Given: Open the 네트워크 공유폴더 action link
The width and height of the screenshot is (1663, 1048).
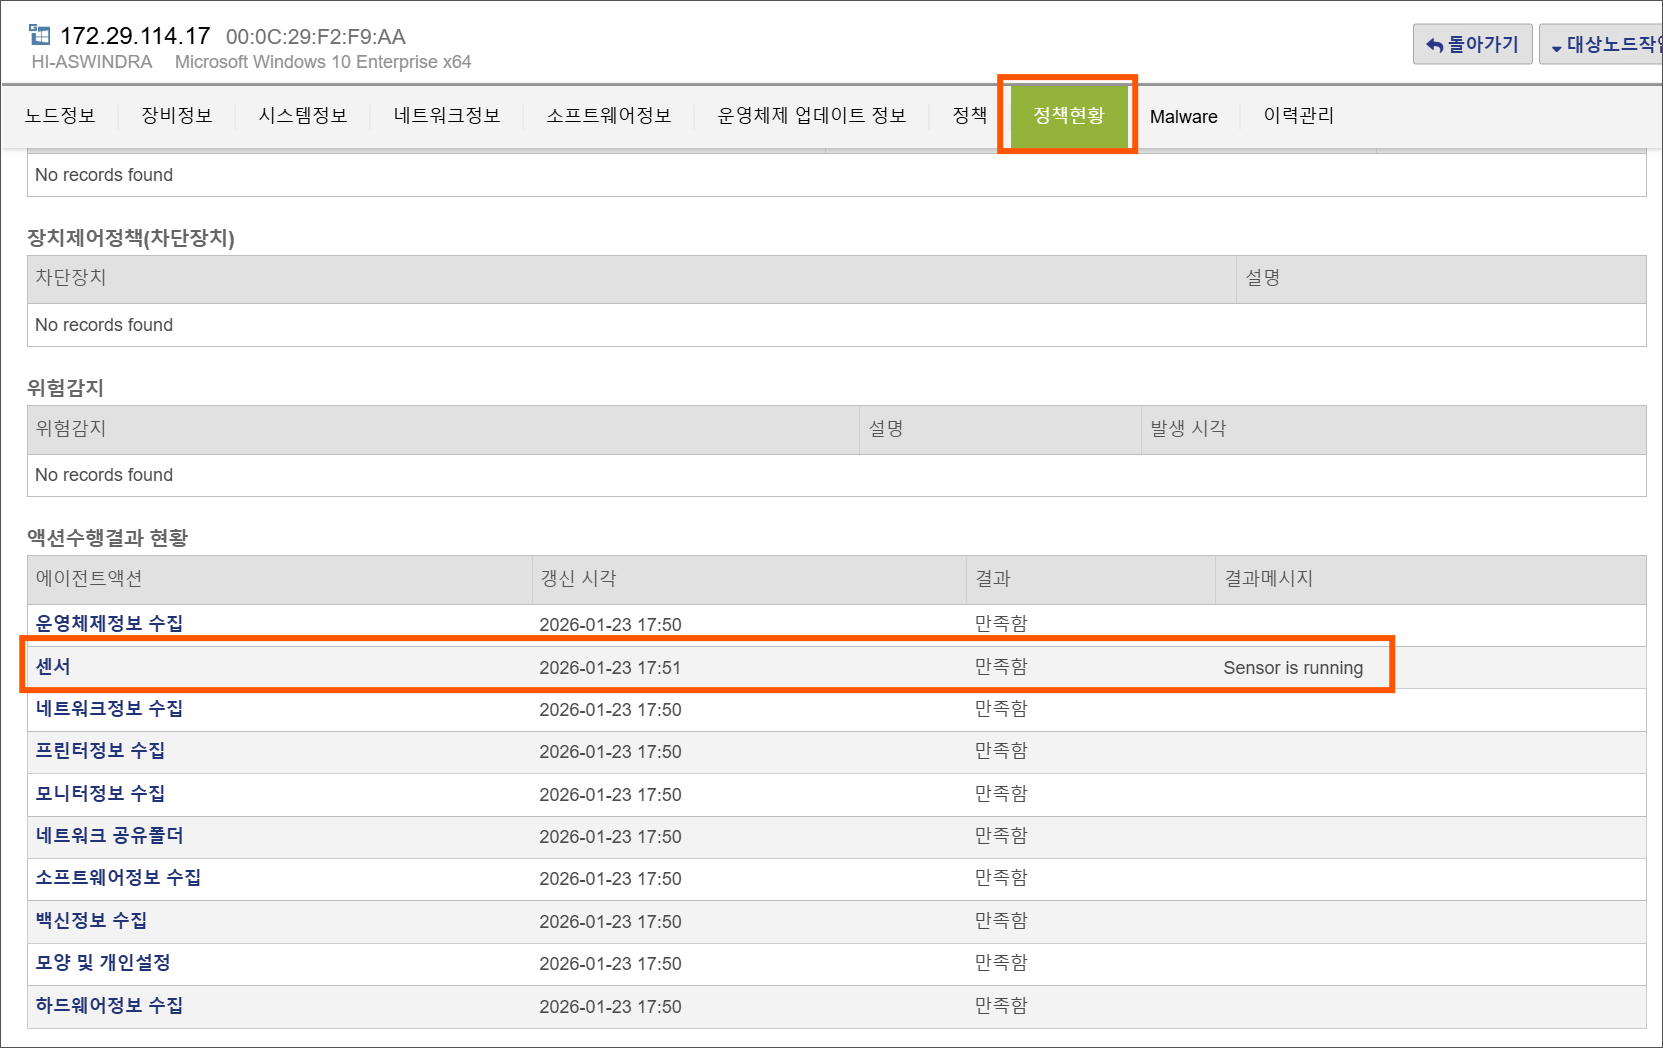Looking at the screenshot, I should tap(109, 836).
